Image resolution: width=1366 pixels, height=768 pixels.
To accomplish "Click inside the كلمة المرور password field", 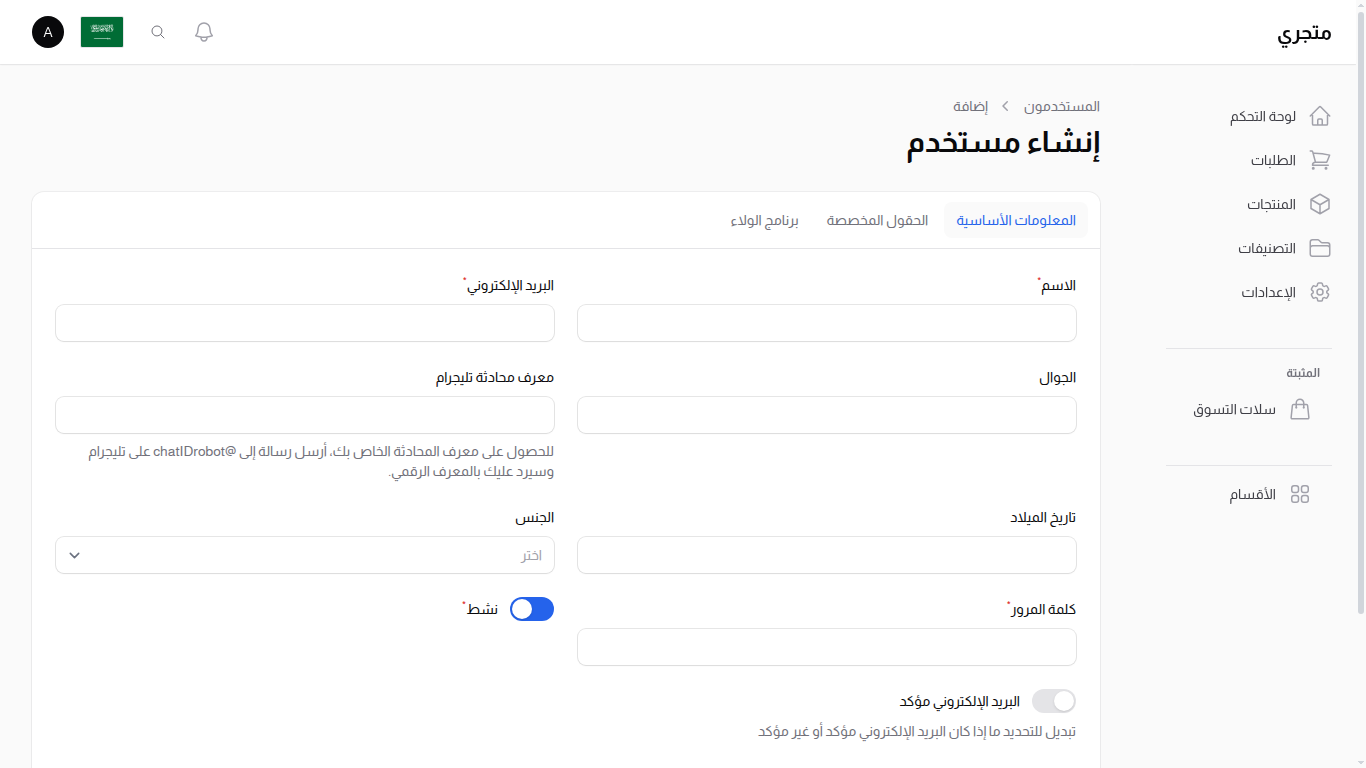I will [826, 647].
